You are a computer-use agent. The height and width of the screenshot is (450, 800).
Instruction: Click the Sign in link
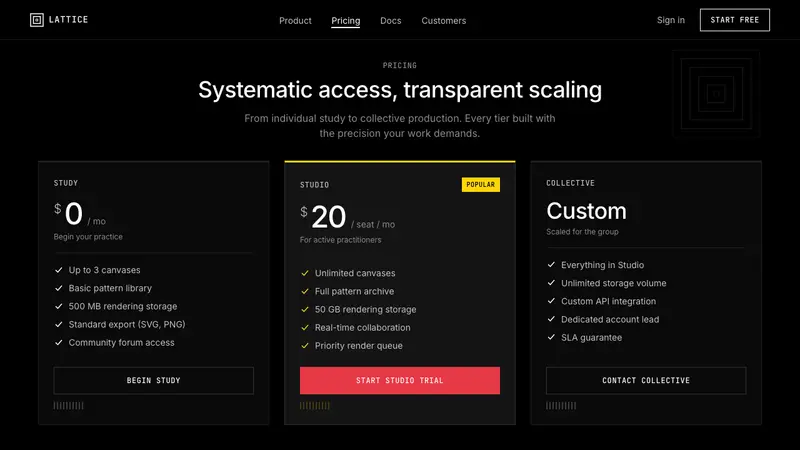point(670,20)
